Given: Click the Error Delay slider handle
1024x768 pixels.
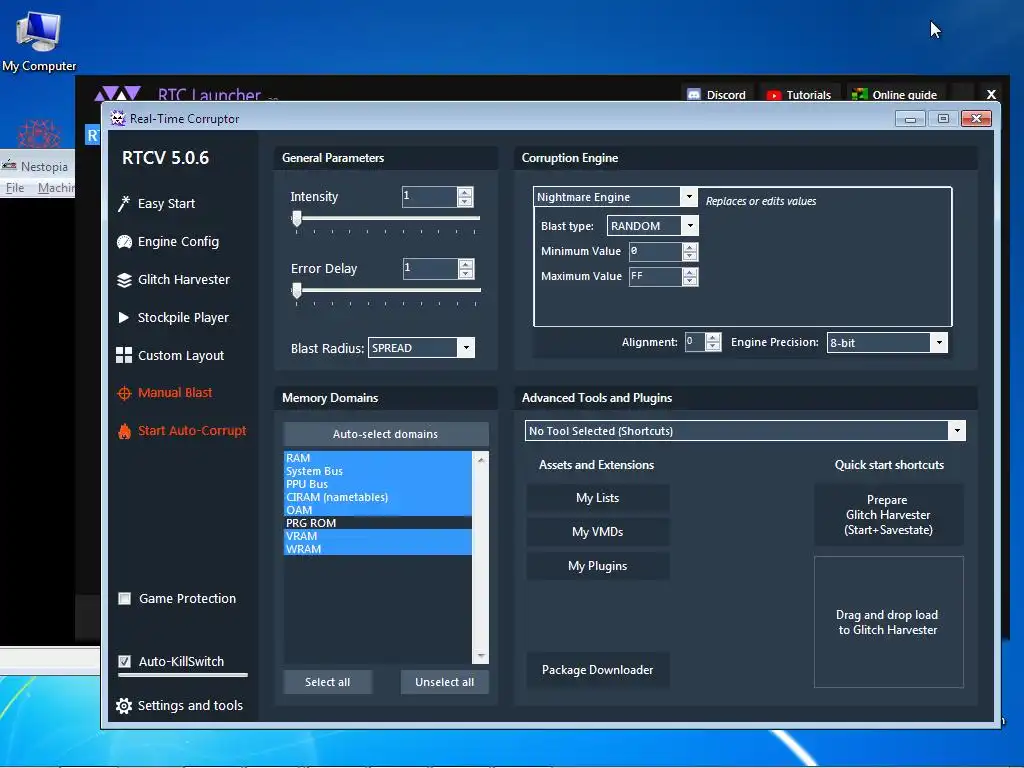Looking at the screenshot, I should pyautogui.click(x=296, y=291).
